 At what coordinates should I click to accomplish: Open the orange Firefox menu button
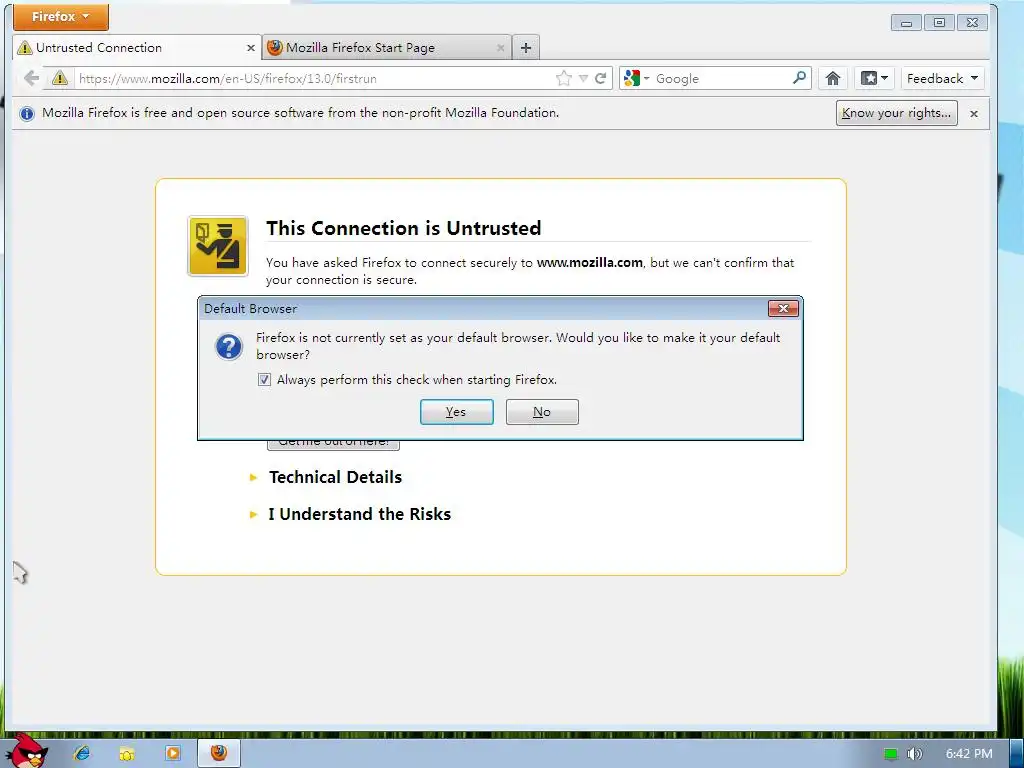pyautogui.click(x=61, y=16)
